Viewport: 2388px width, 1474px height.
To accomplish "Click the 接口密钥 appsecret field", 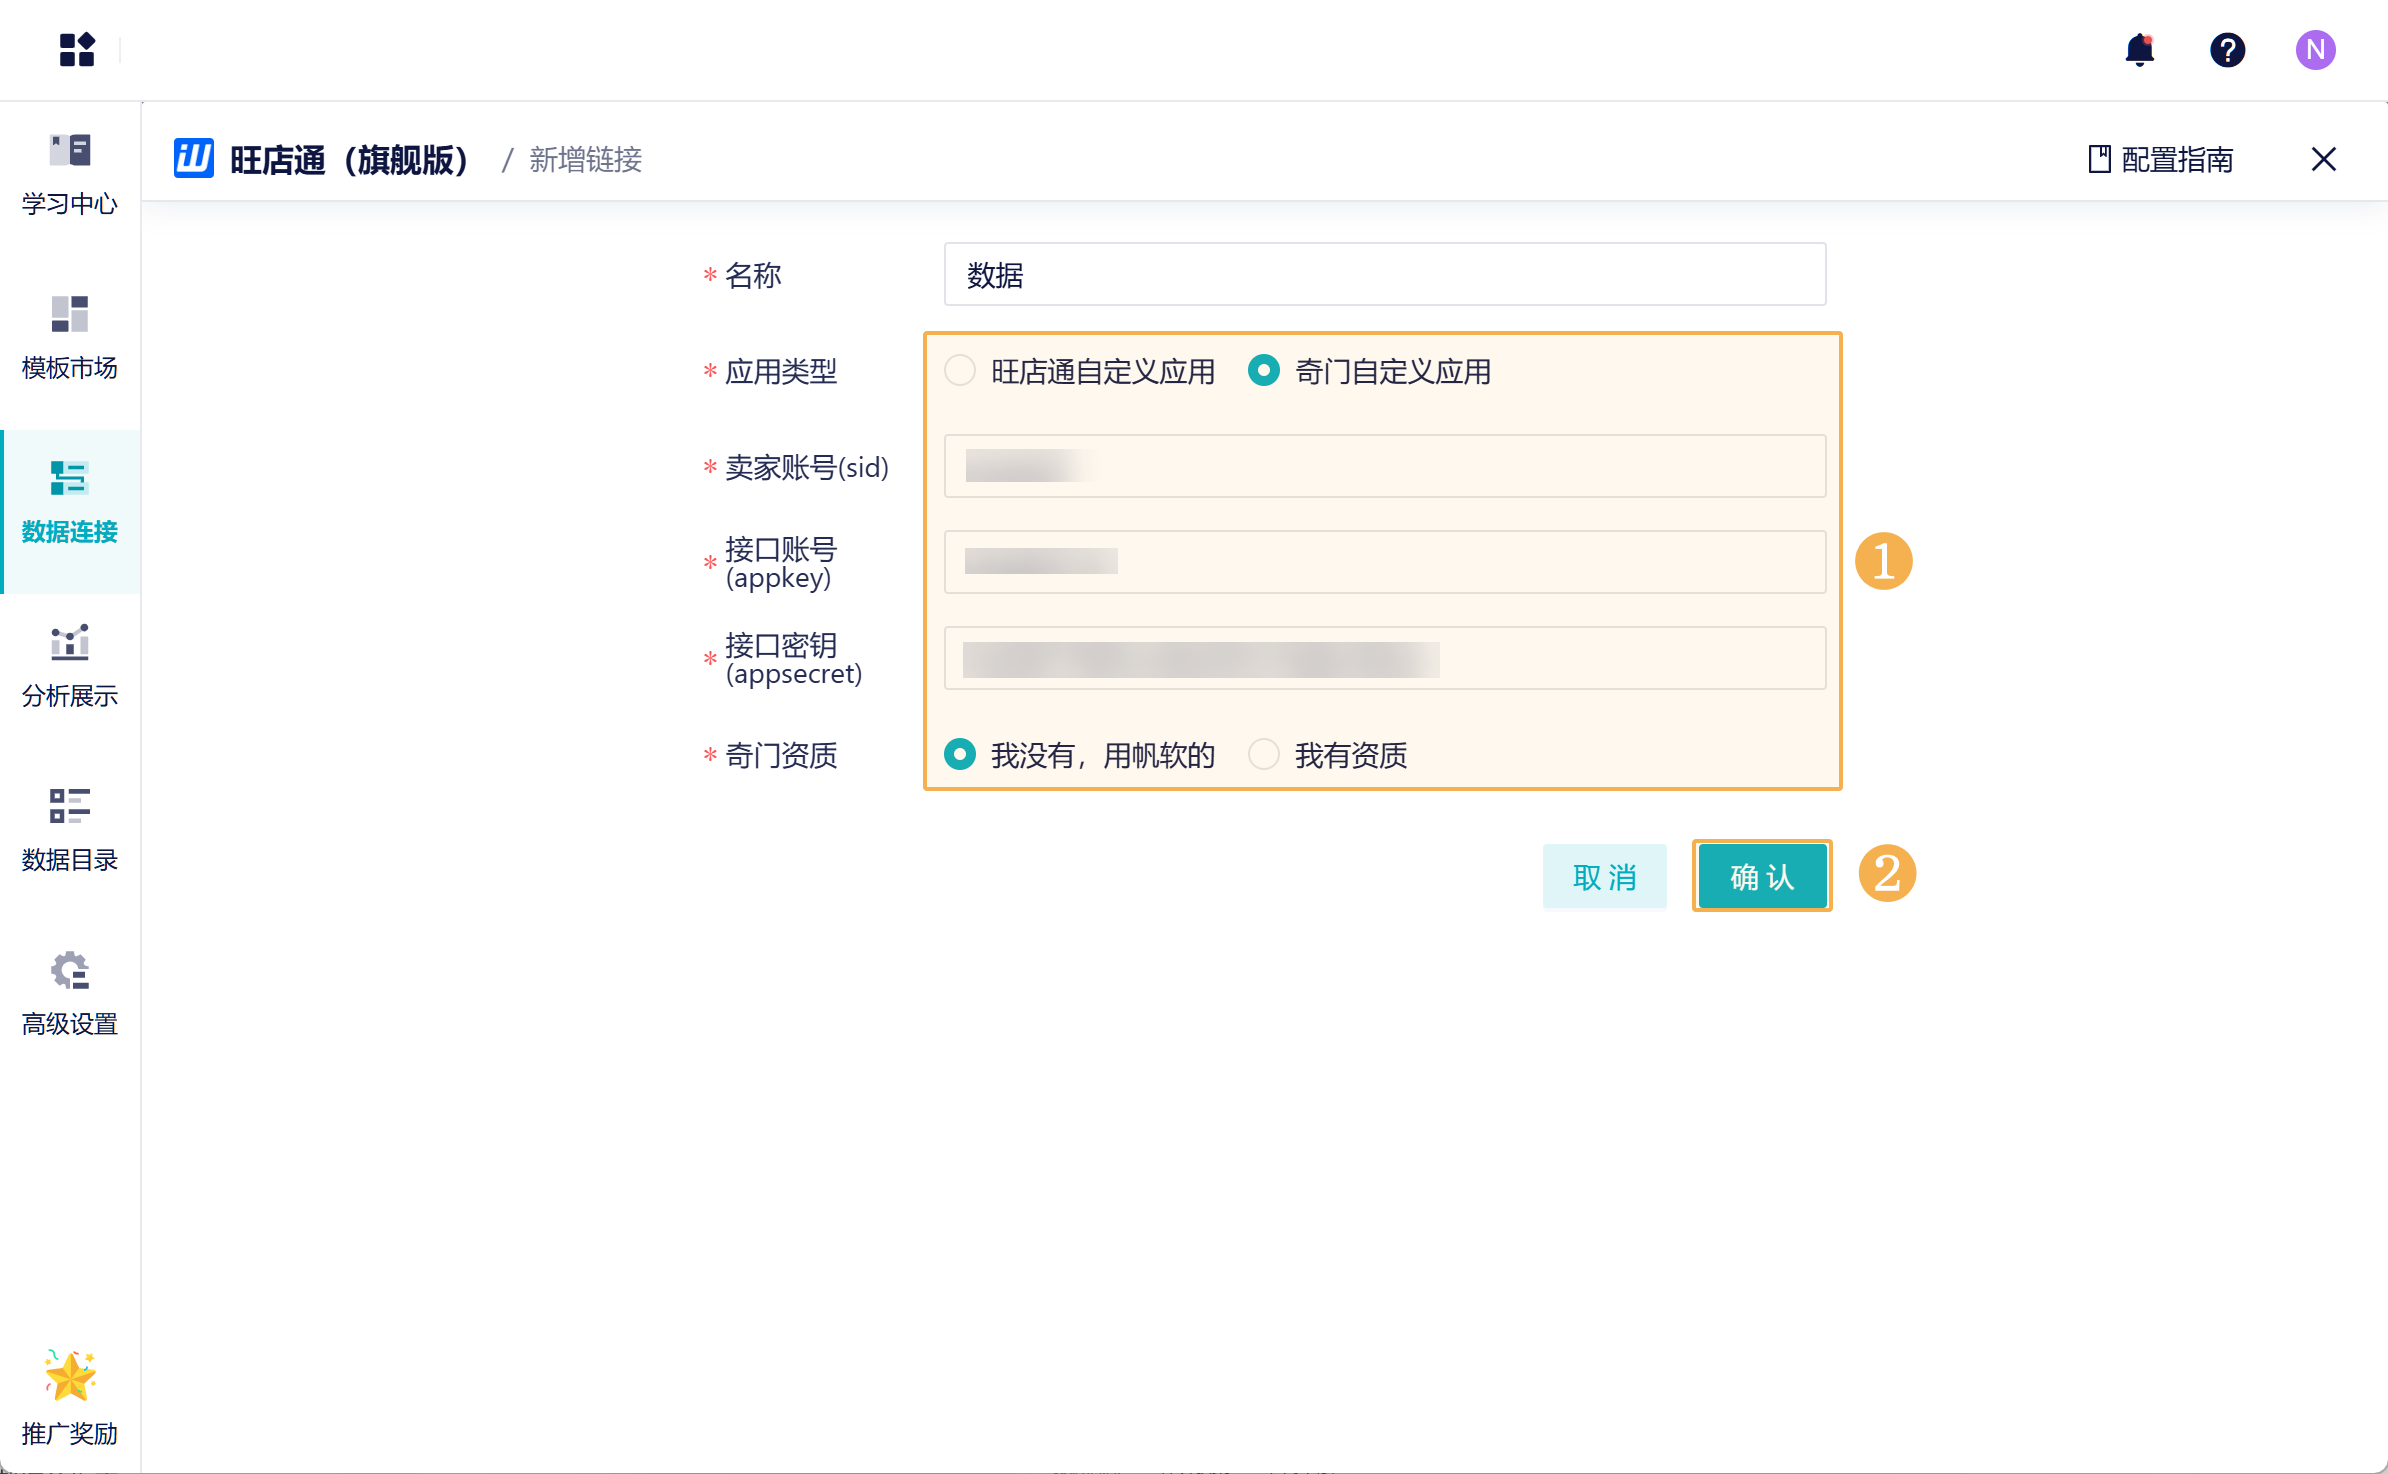I will pyautogui.click(x=1384, y=658).
